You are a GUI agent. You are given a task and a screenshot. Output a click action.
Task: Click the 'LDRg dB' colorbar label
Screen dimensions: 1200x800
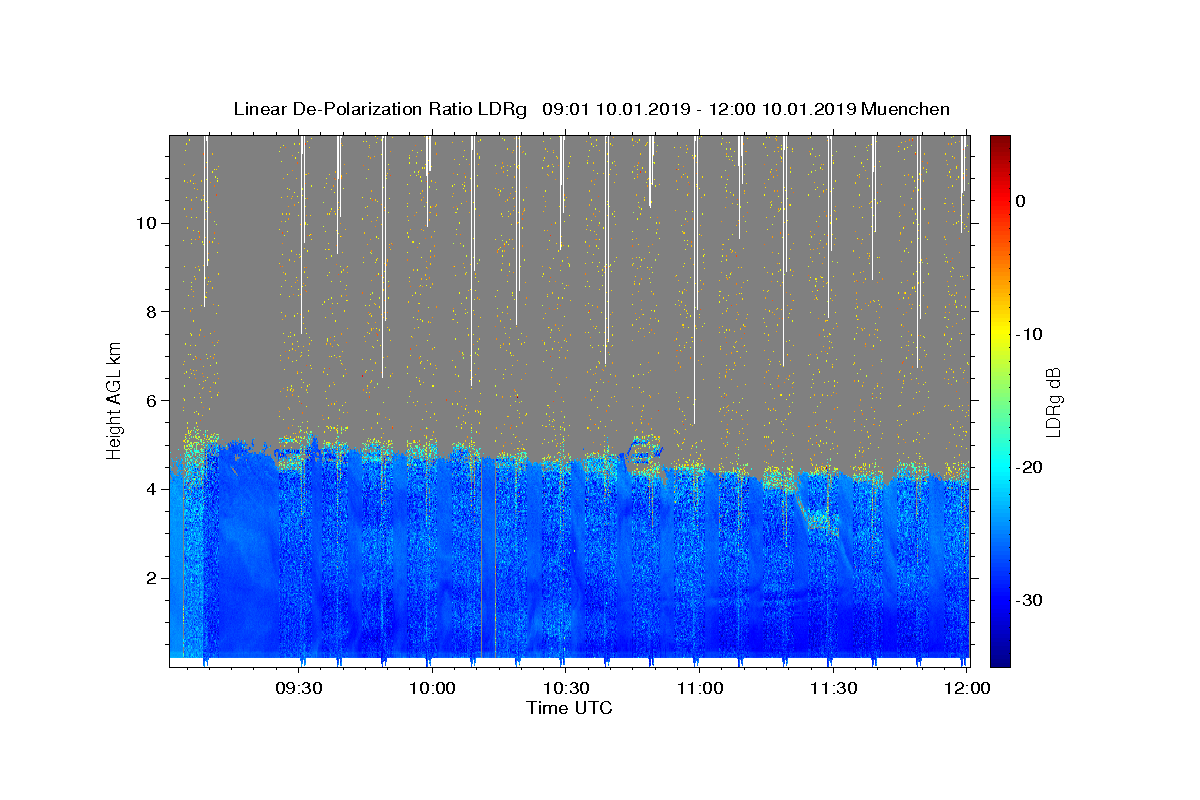(x=1053, y=401)
